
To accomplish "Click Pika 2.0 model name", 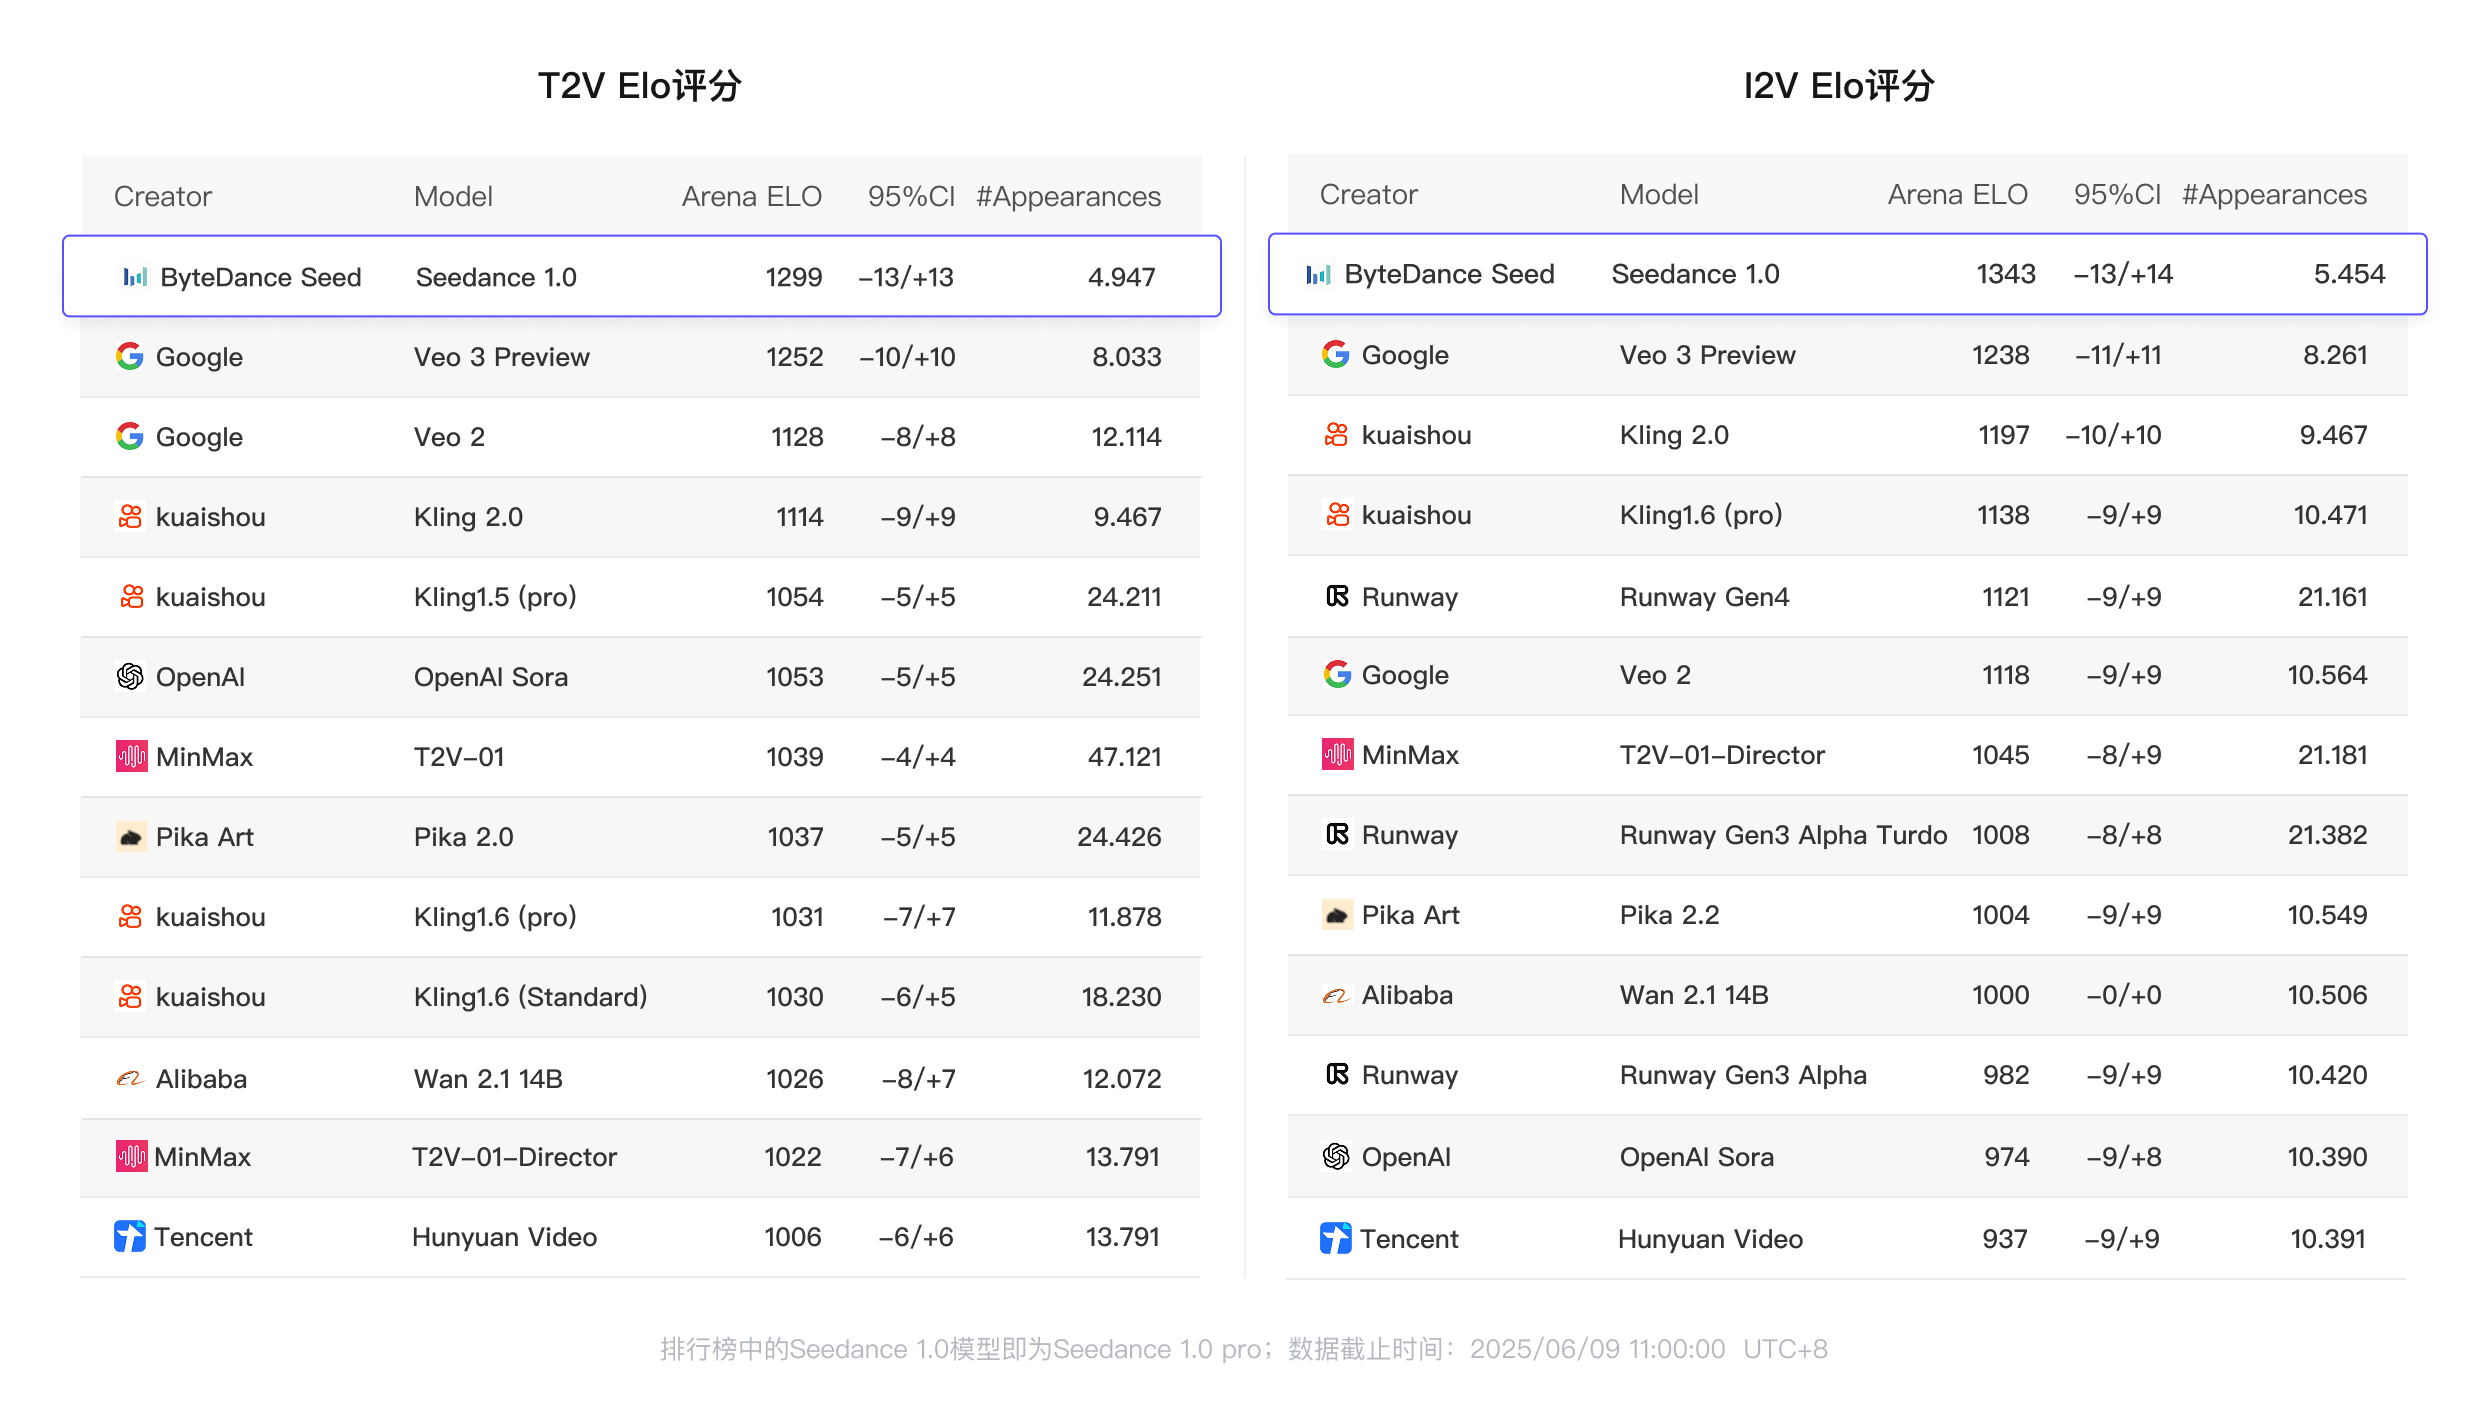I will coord(464,837).
